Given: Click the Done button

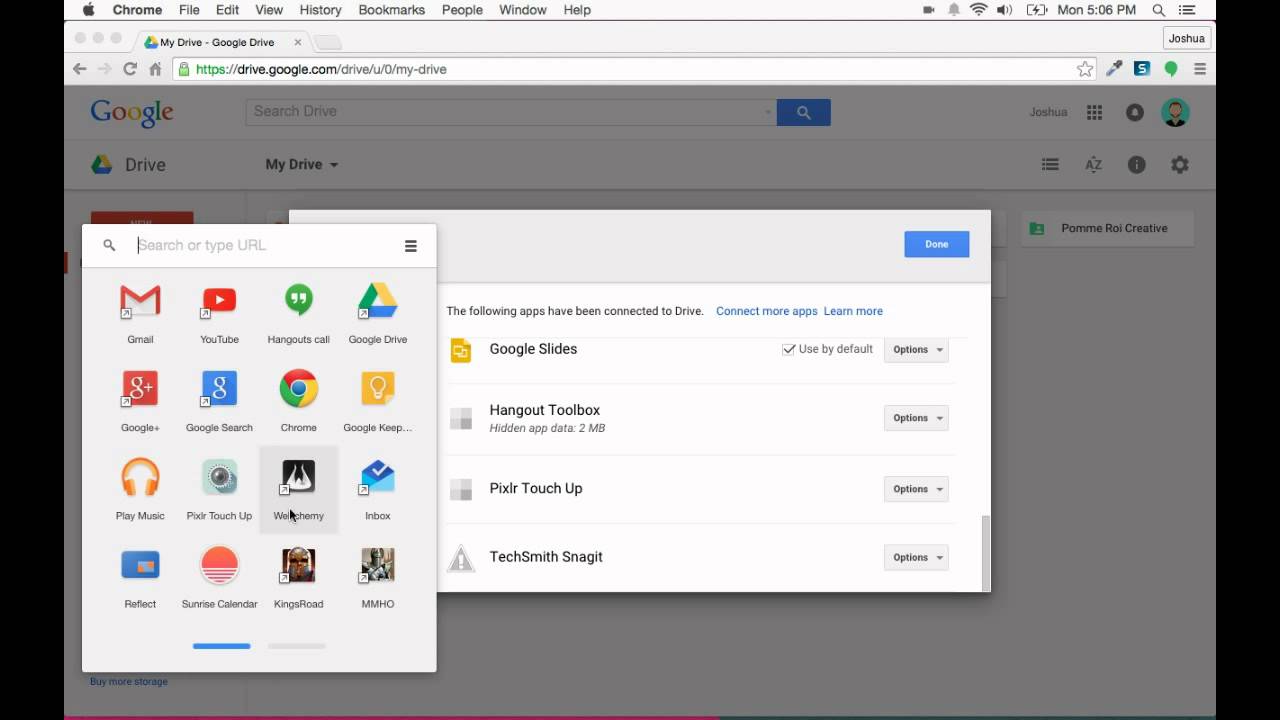Looking at the screenshot, I should click(937, 244).
